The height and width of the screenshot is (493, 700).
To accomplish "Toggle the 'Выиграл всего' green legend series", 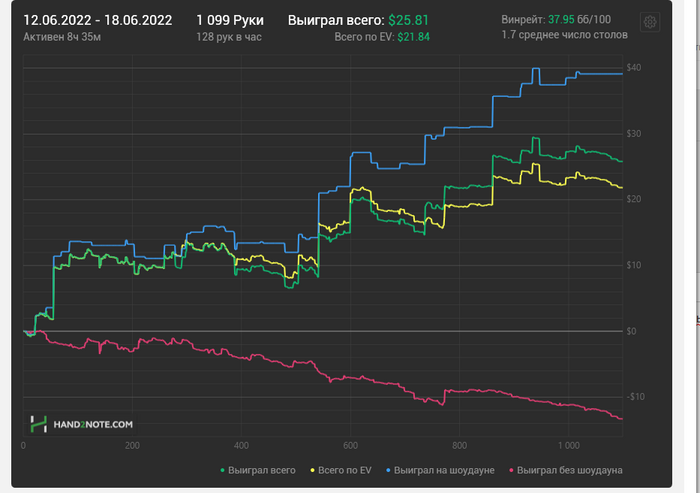I will pyautogui.click(x=258, y=470).
